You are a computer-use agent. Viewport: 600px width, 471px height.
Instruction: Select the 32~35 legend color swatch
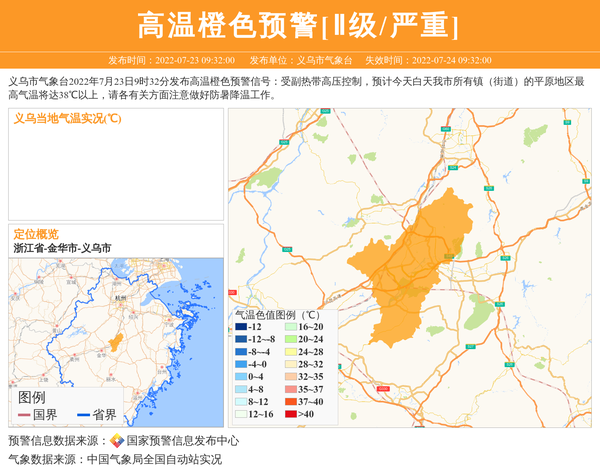[x=289, y=377]
